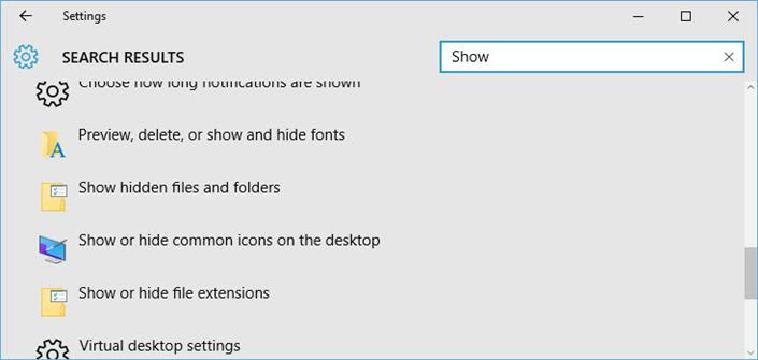This screenshot has width=758, height=360.
Task: Click the gear icon beside Virtual desktop settings
Action: (53, 349)
